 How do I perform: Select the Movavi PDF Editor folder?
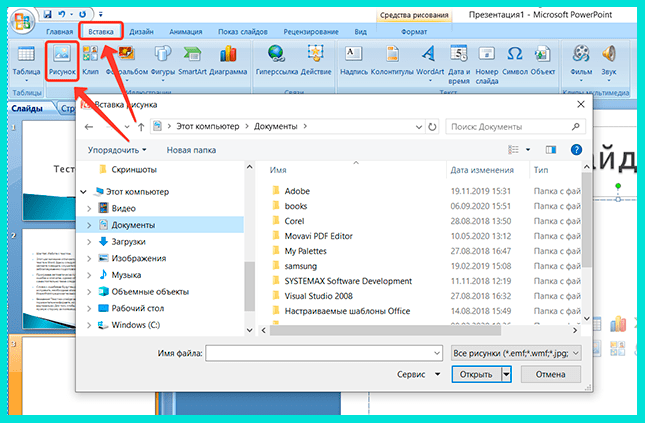click(318, 236)
